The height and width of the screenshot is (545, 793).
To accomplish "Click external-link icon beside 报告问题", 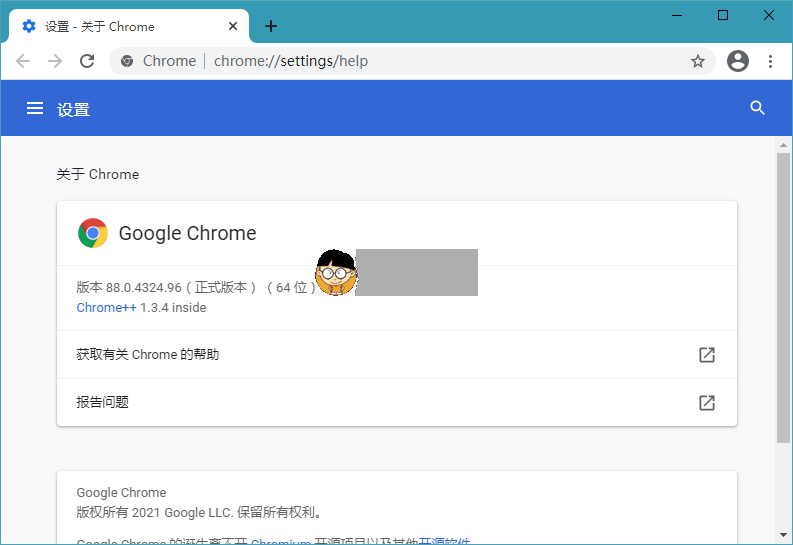I will point(707,402).
